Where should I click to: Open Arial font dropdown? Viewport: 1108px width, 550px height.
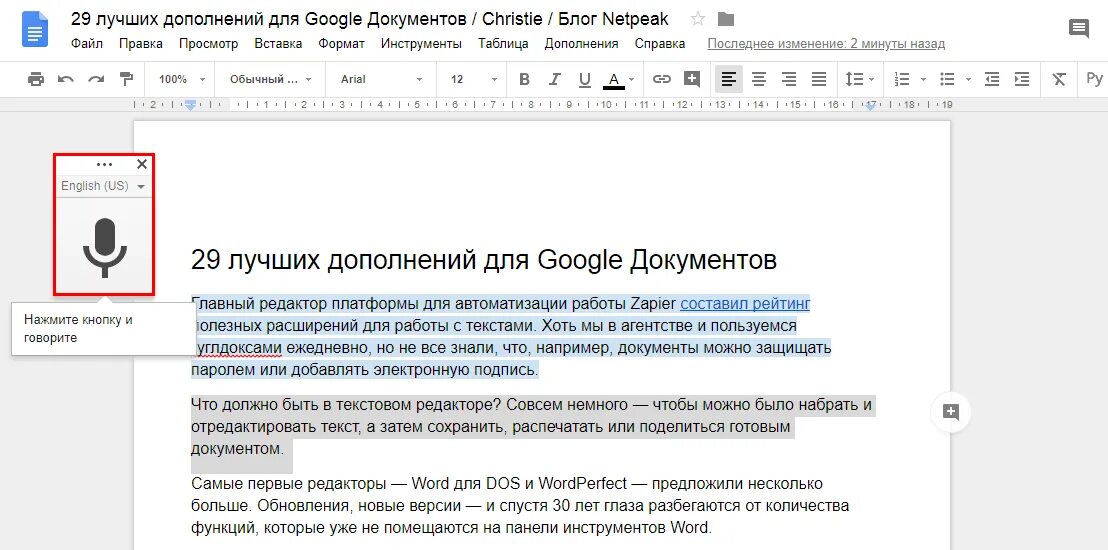pos(381,79)
